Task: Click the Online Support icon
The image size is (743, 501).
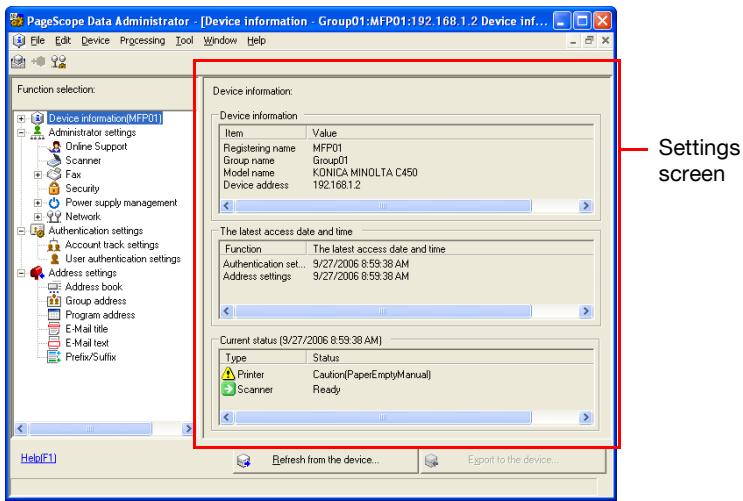Action: click(54, 146)
